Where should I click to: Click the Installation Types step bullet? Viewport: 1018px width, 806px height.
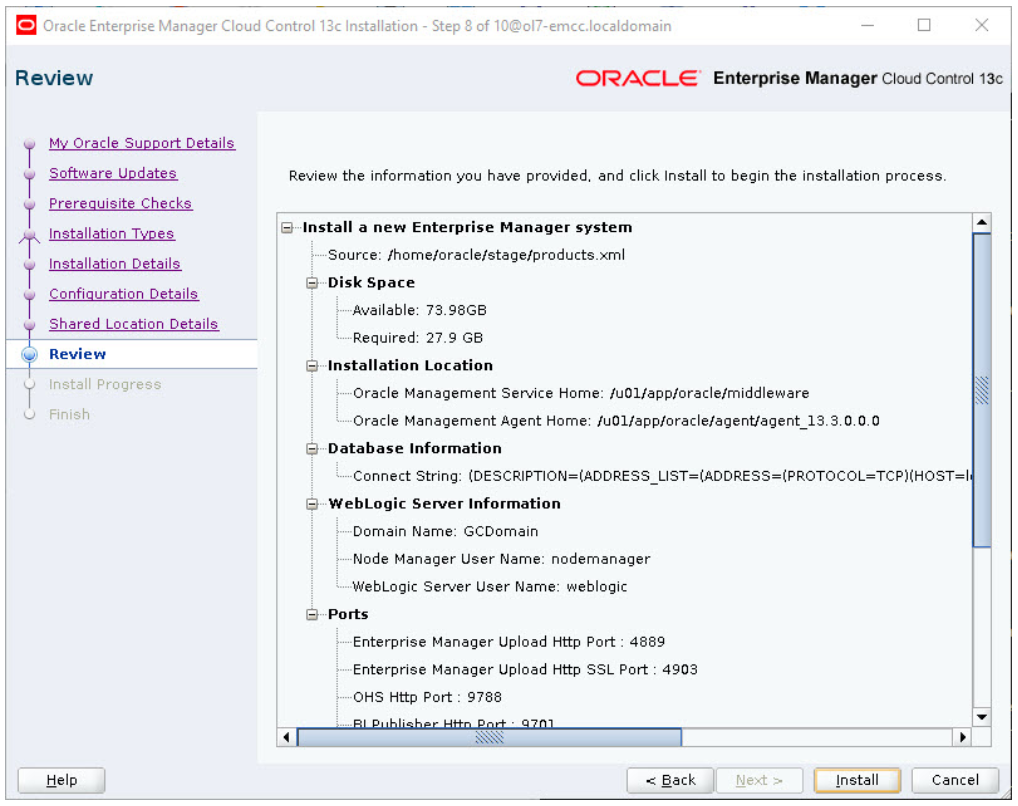29,234
